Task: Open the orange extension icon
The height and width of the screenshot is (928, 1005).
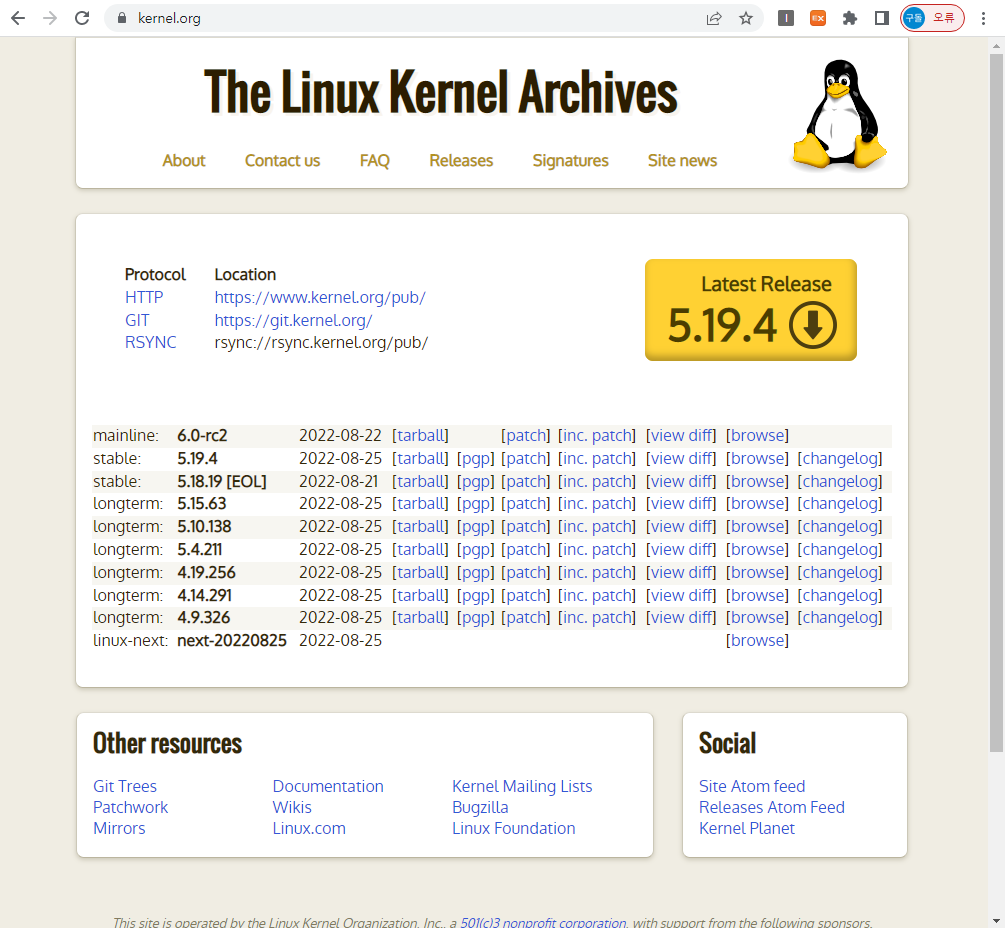Action: [818, 18]
